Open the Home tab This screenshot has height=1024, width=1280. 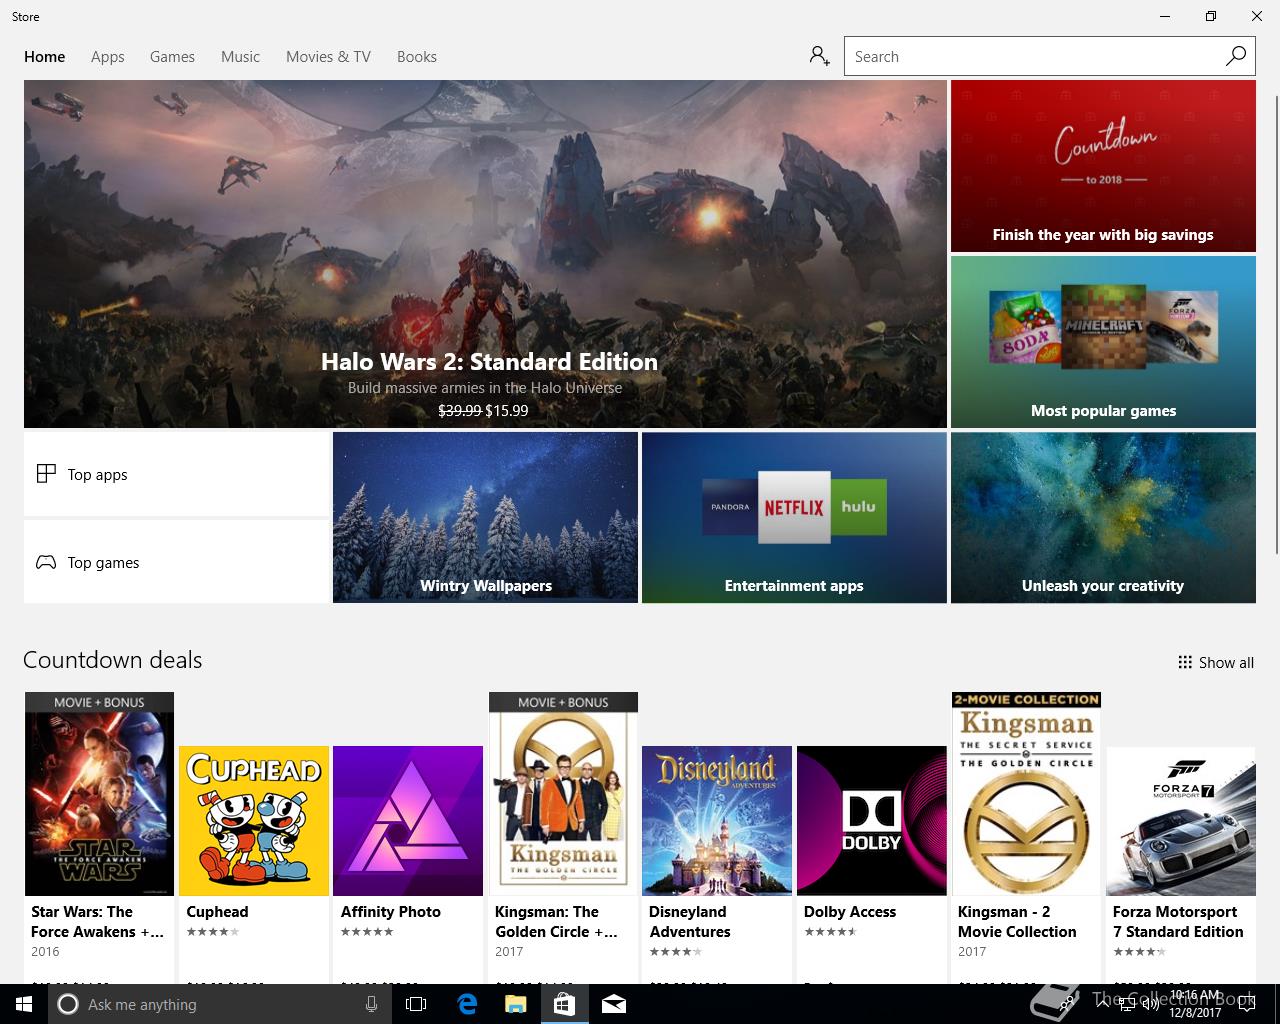45,57
